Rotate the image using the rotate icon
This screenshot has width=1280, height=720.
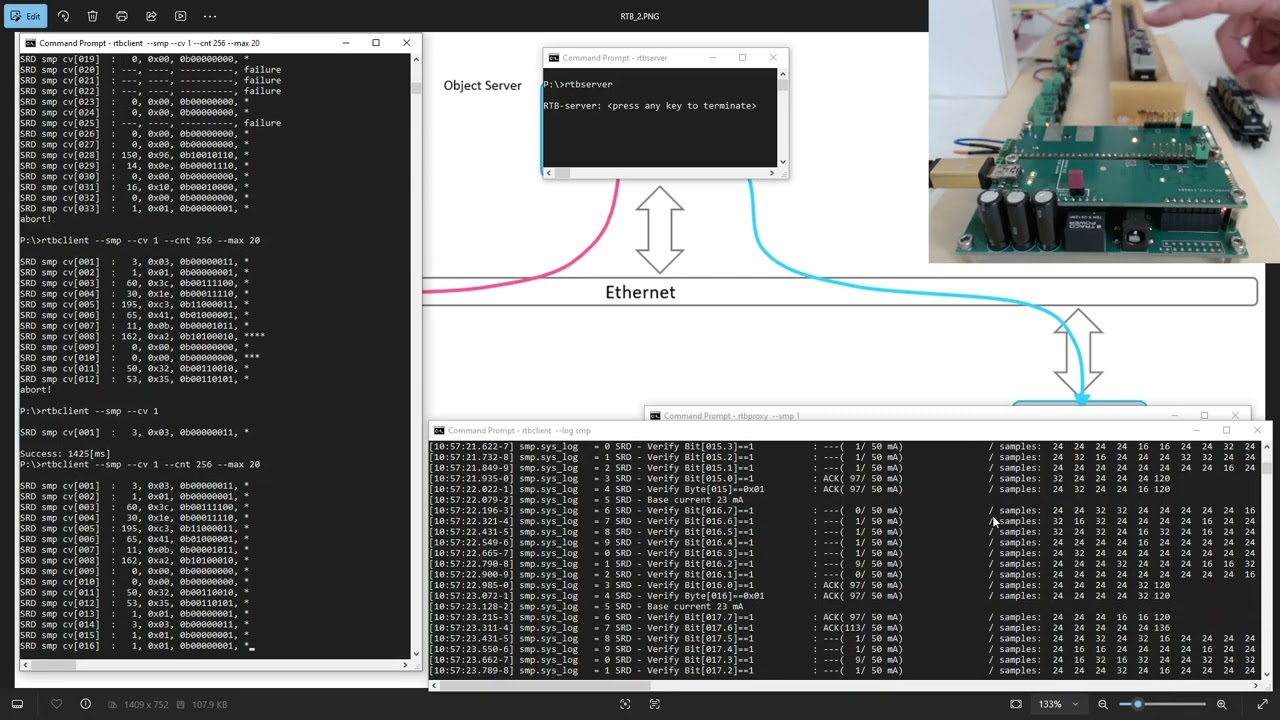tap(64, 16)
